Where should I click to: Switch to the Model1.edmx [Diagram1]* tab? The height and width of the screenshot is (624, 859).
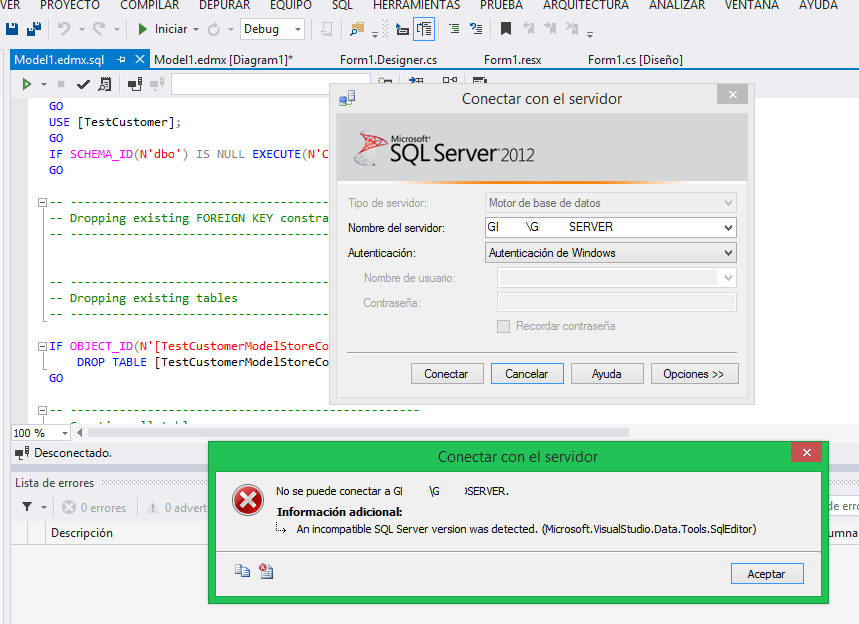(x=224, y=60)
